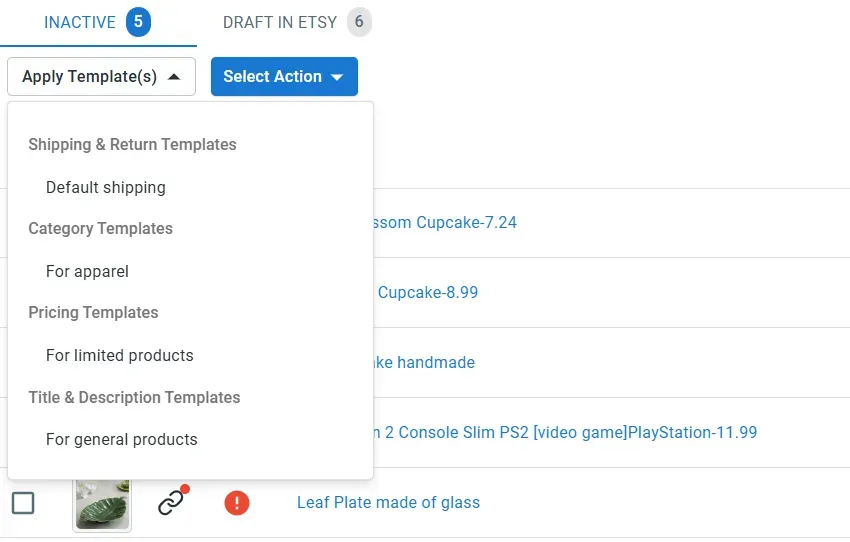Open the Cupcake-8.99 listing link
The height and width of the screenshot is (542, 850).
click(428, 293)
